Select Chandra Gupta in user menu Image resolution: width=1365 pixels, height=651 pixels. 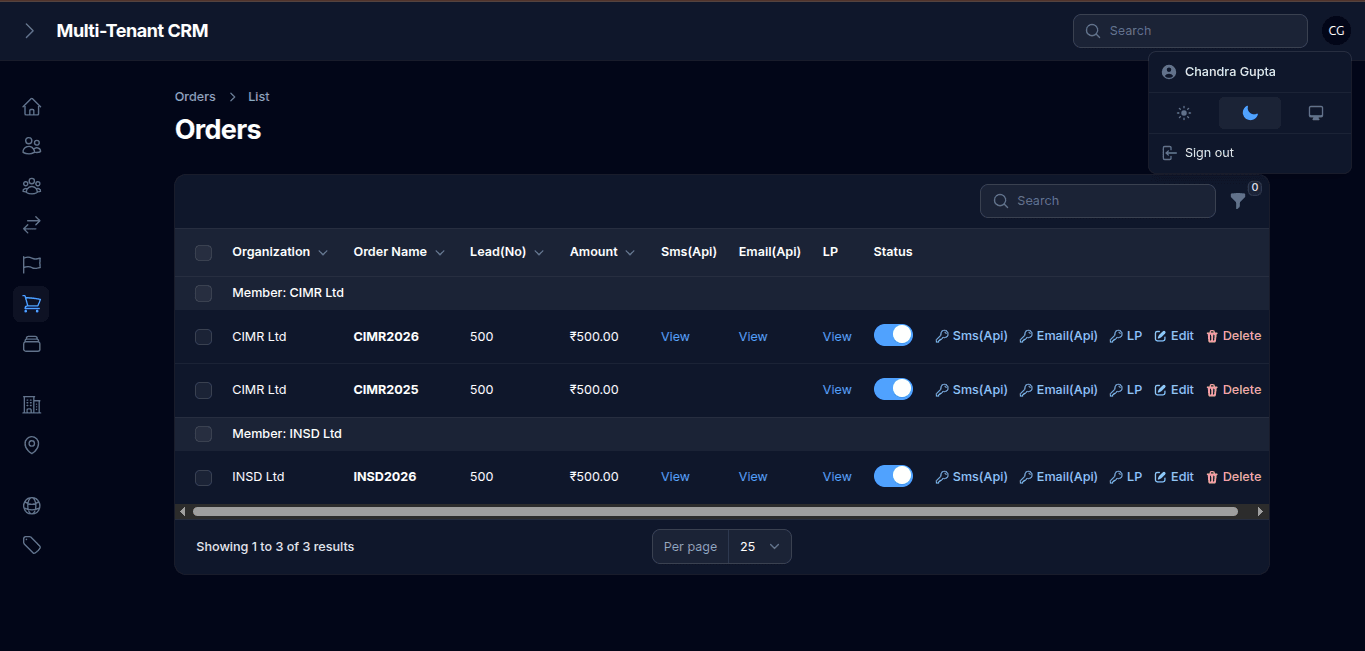tap(1250, 72)
